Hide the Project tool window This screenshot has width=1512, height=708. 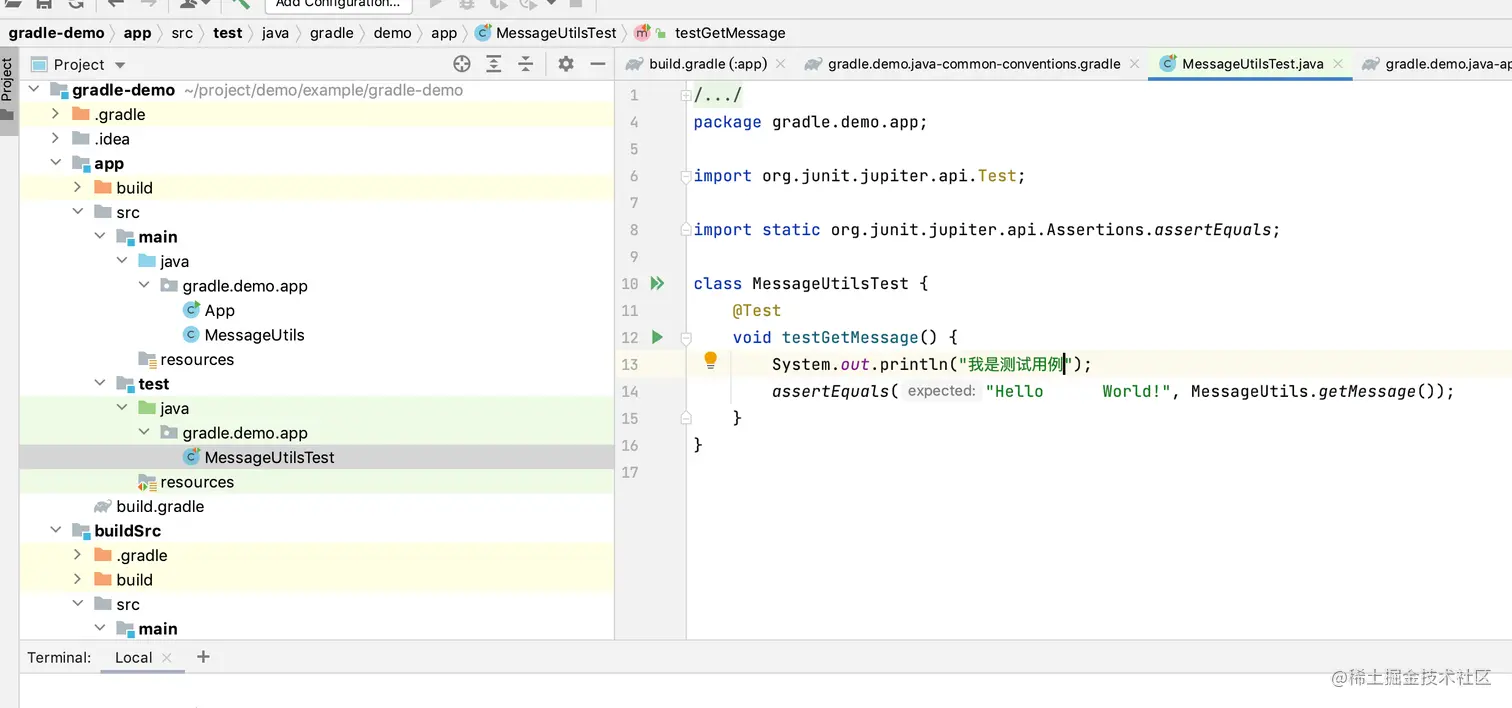pyautogui.click(x=598, y=64)
